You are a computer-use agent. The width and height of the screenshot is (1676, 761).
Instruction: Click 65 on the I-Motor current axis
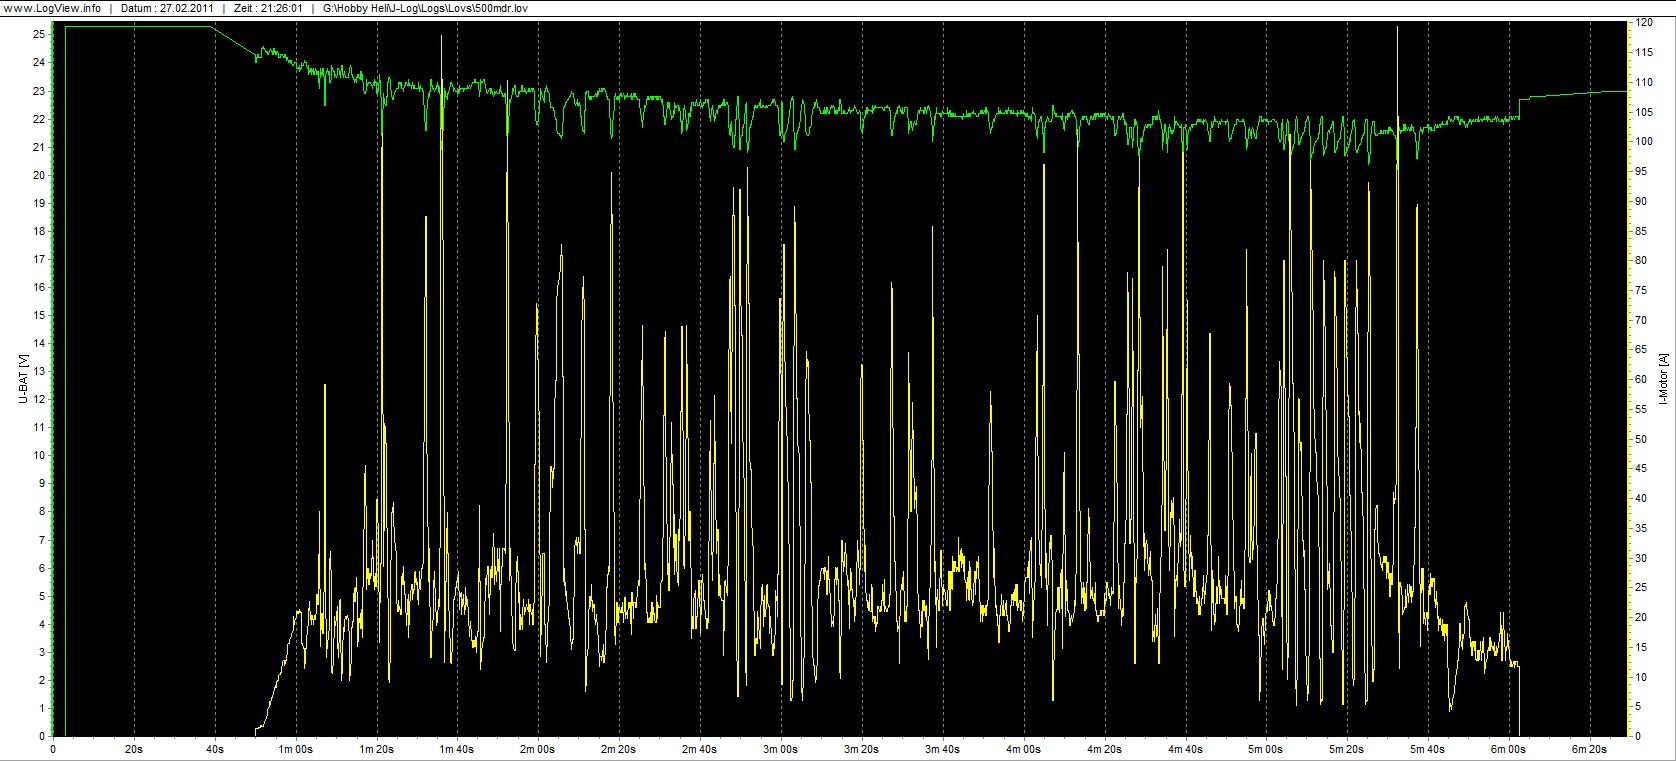(x=1641, y=350)
